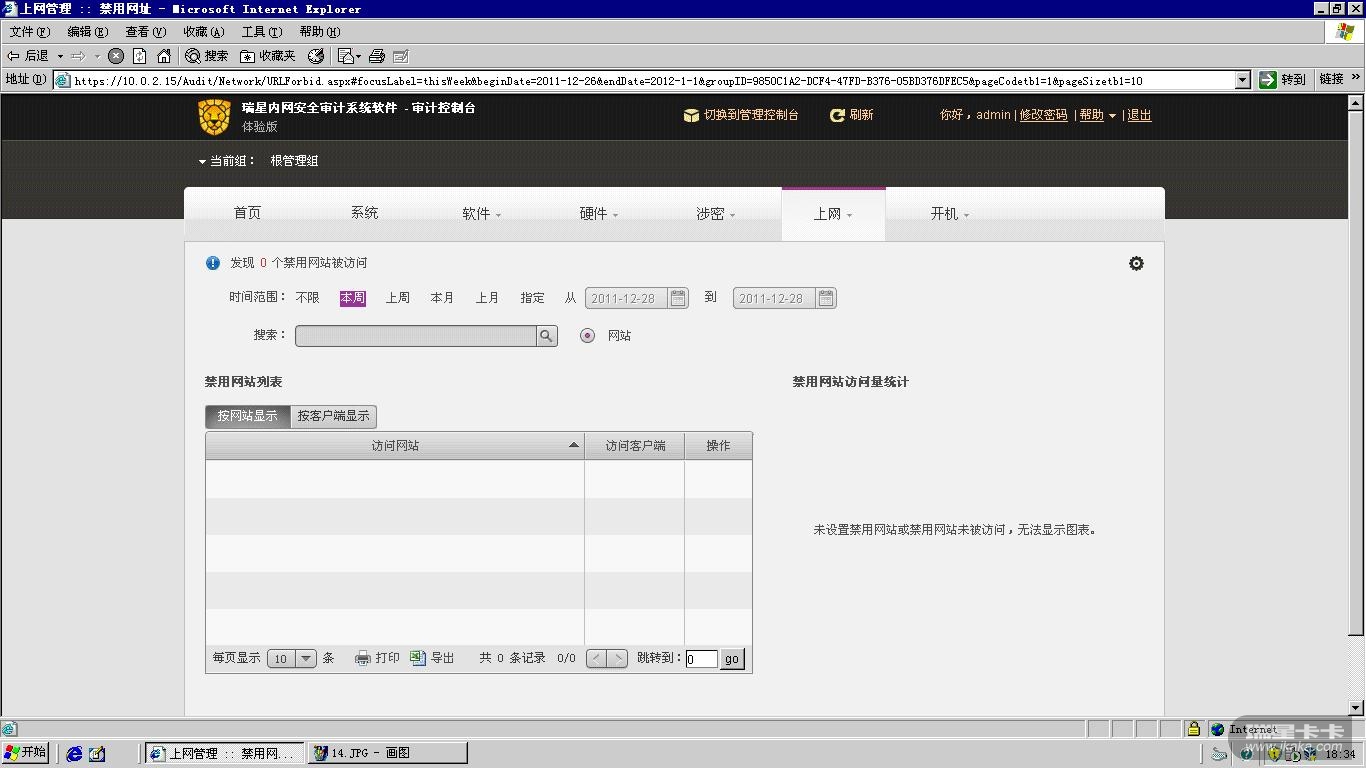Open the 硬件 tab
1366x768 pixels.
(598, 213)
